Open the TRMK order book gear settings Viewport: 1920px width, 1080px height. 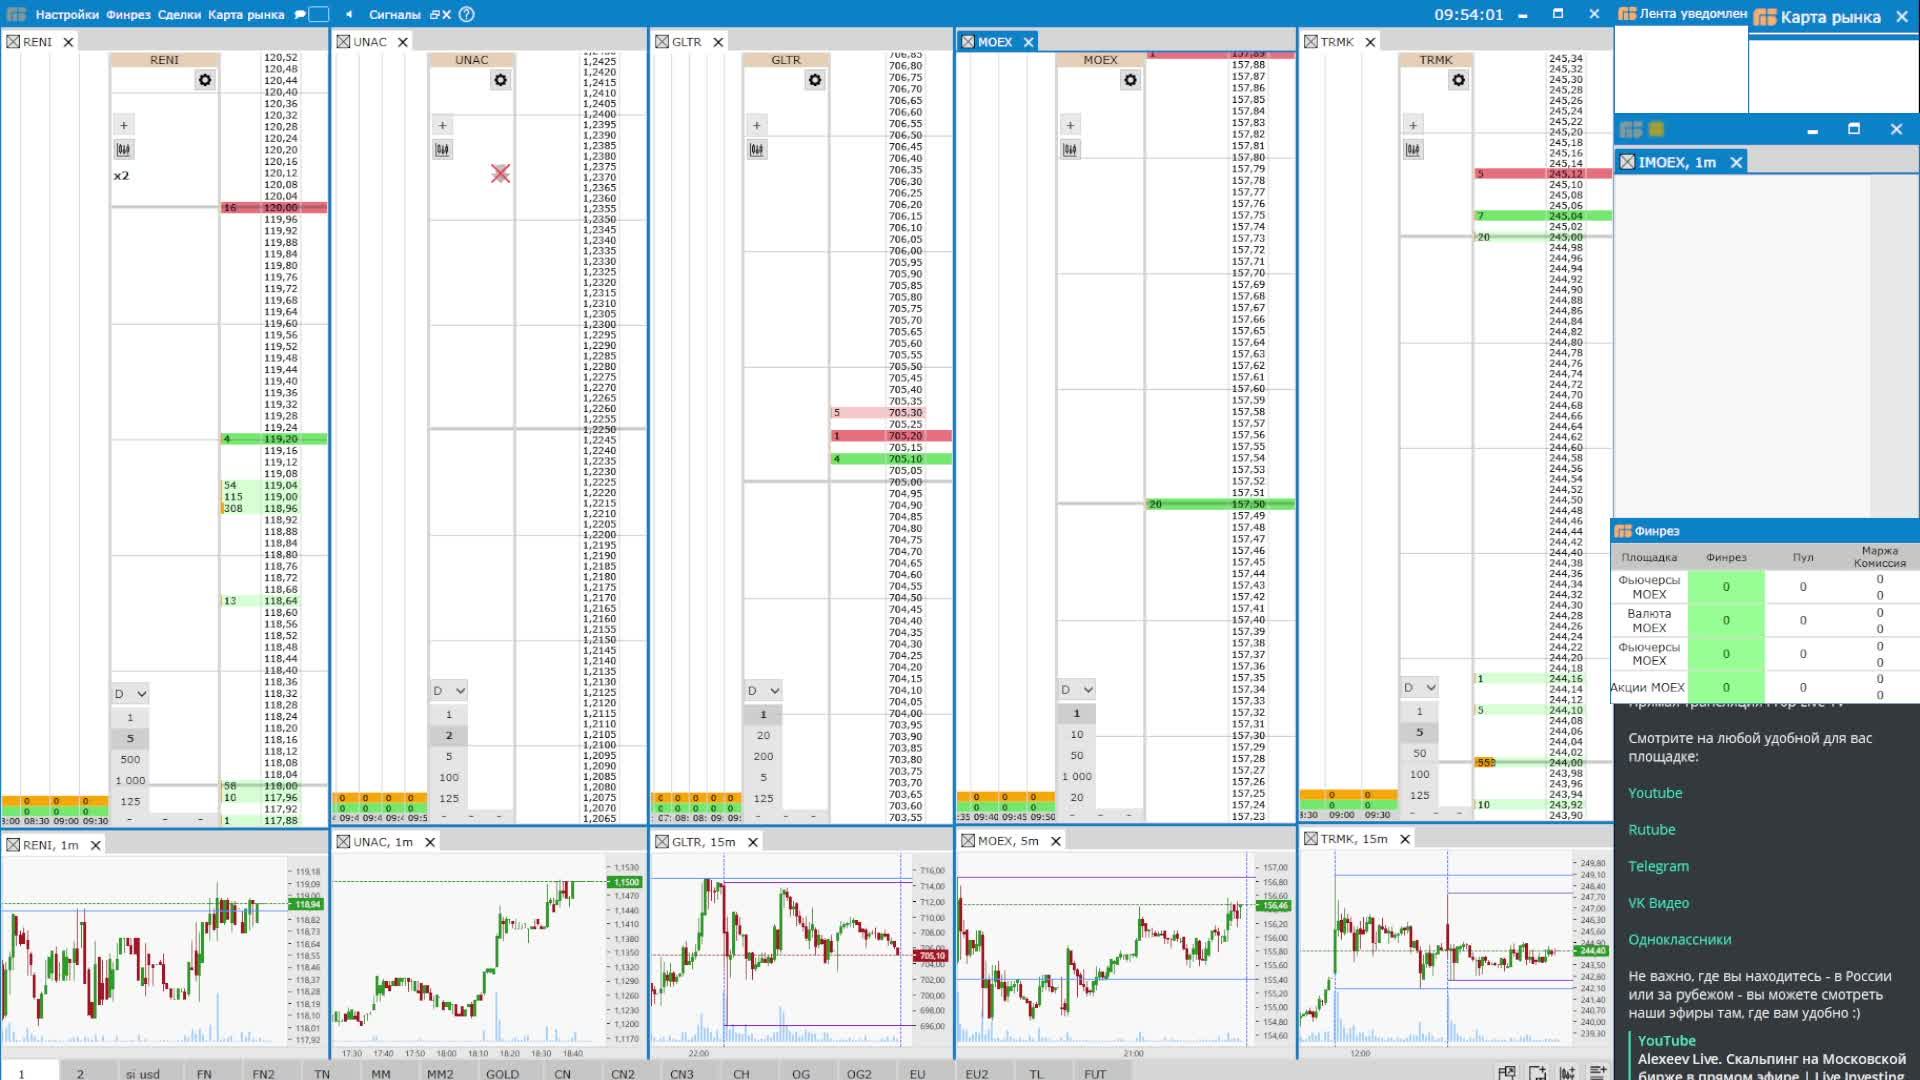(1459, 80)
